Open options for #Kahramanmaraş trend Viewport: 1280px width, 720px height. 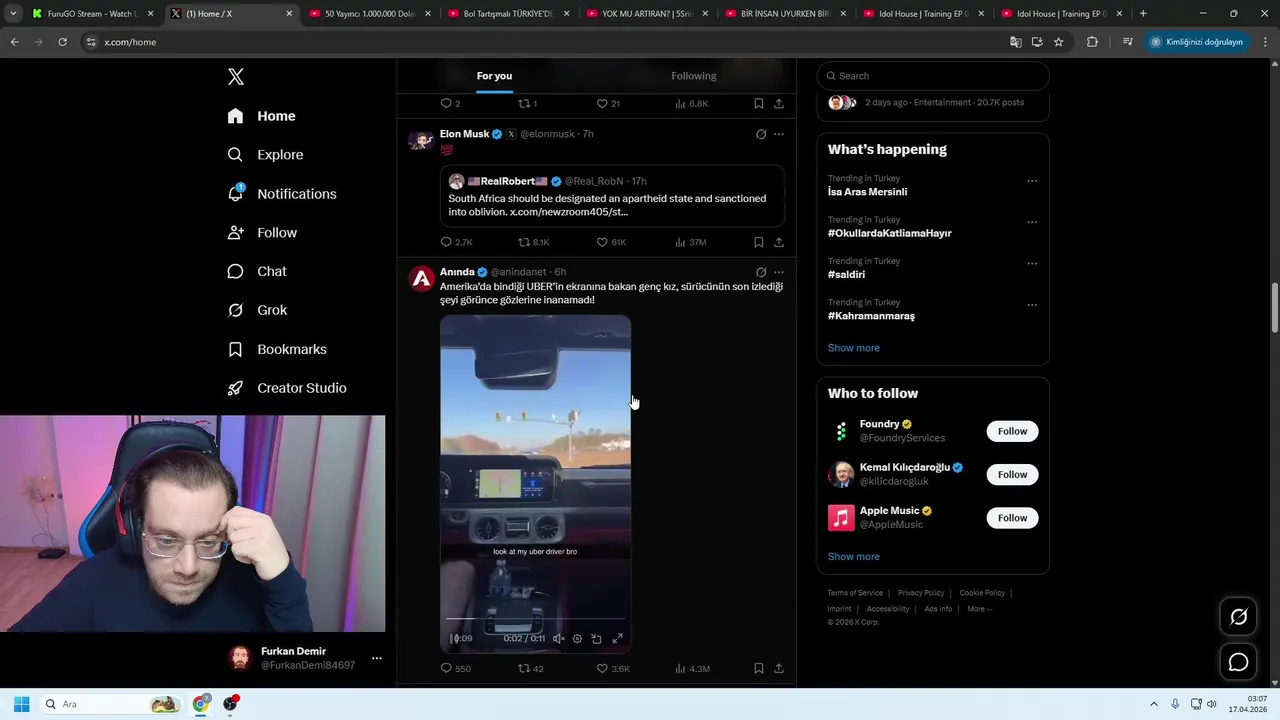point(1032,305)
